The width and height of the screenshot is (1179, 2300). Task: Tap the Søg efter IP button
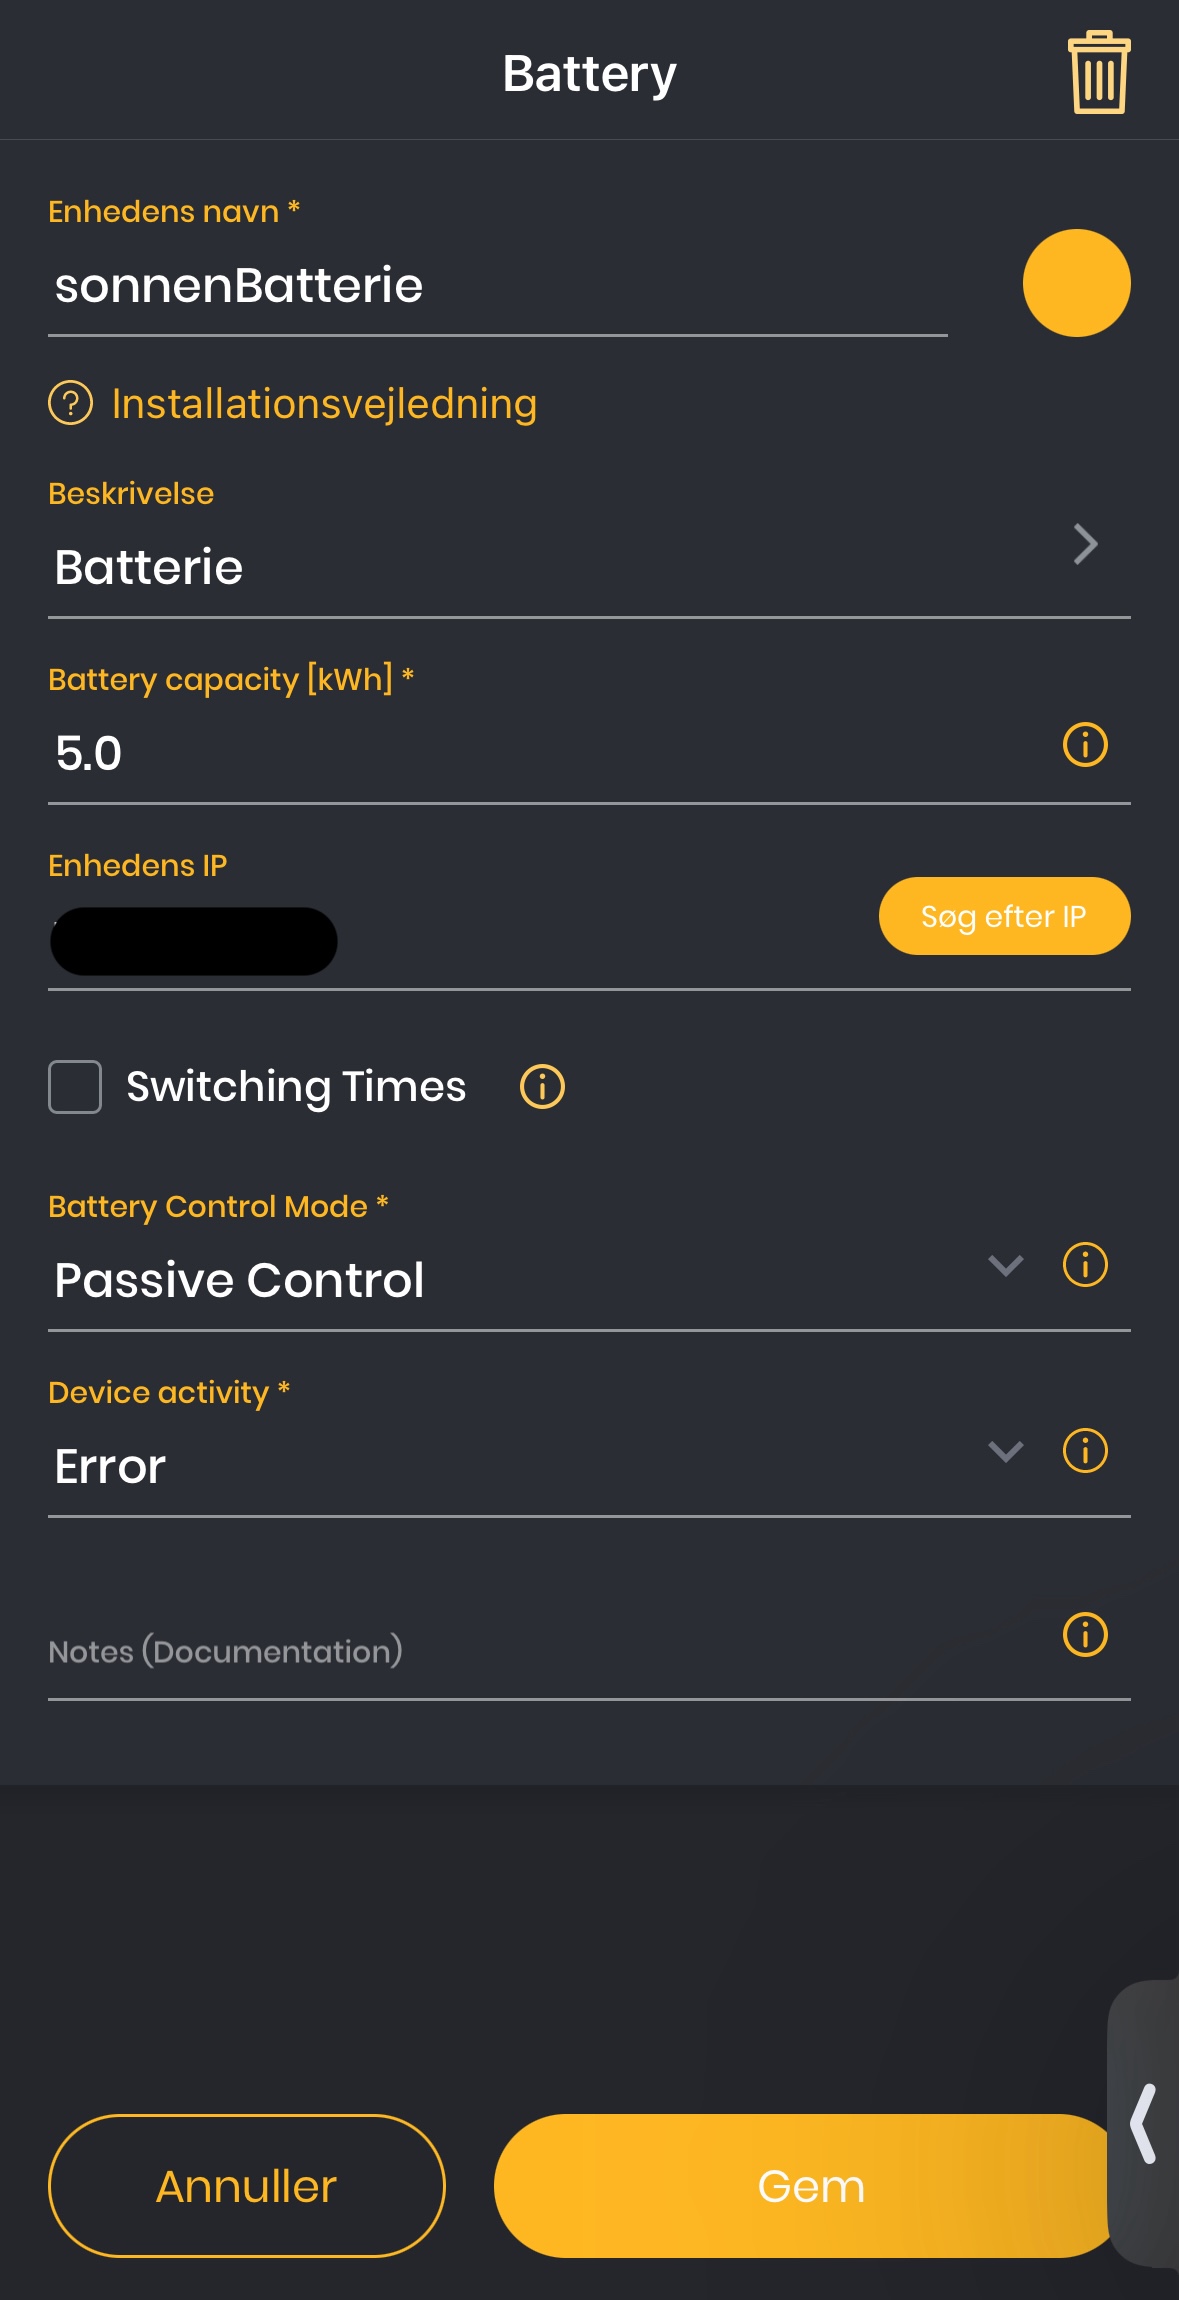coord(1004,916)
